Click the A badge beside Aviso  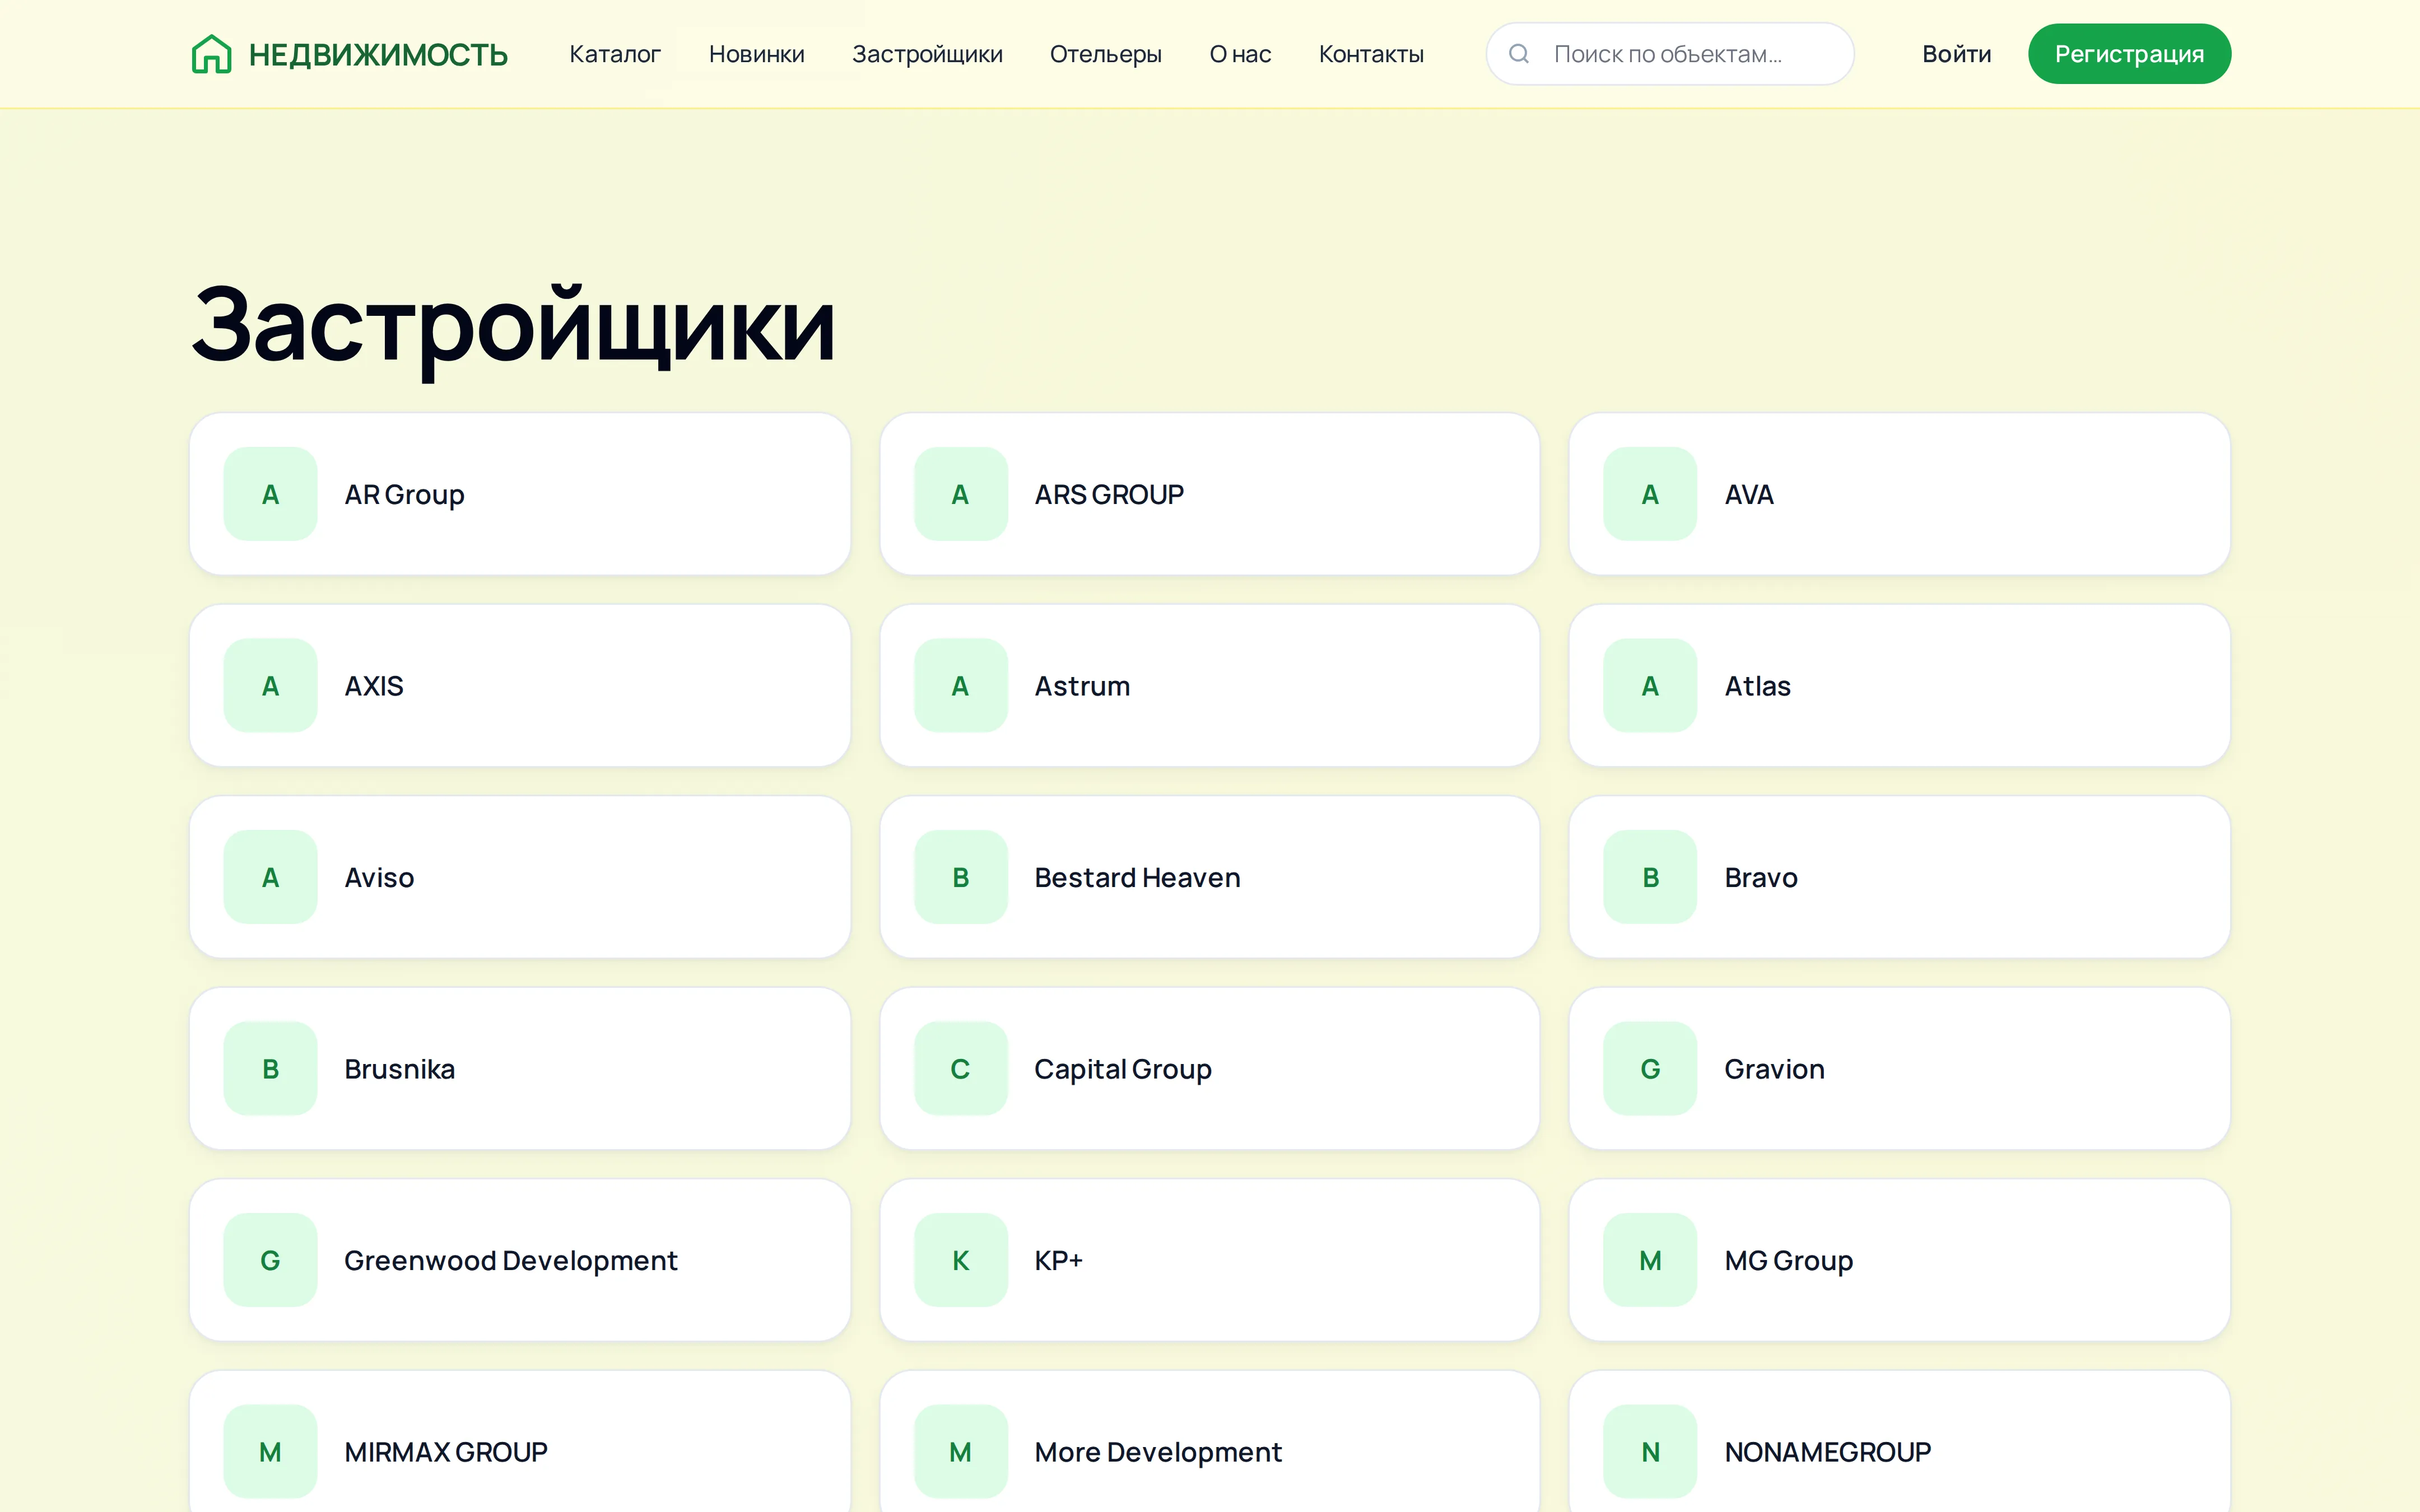click(x=270, y=877)
